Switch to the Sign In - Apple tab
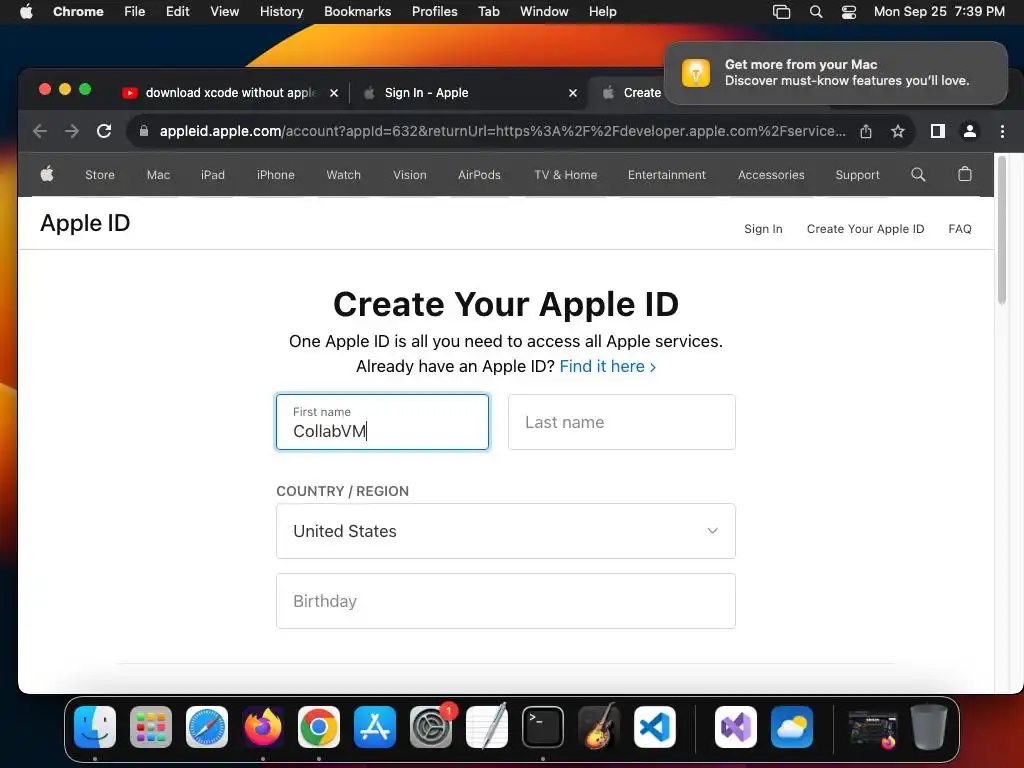This screenshot has height=768, width=1024. point(468,93)
